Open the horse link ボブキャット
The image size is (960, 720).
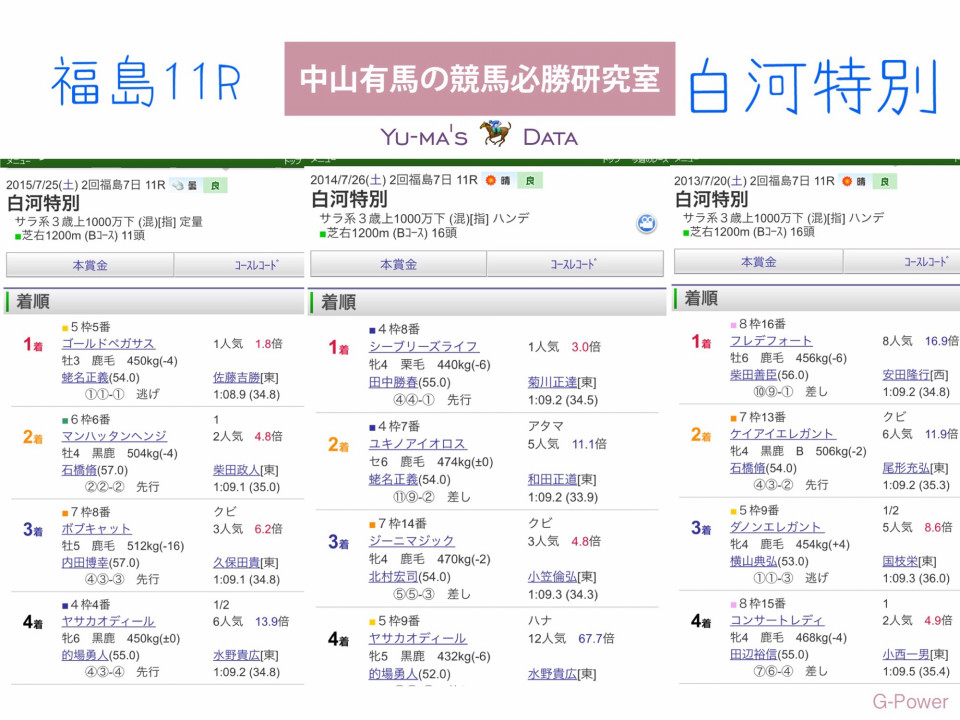(96, 528)
